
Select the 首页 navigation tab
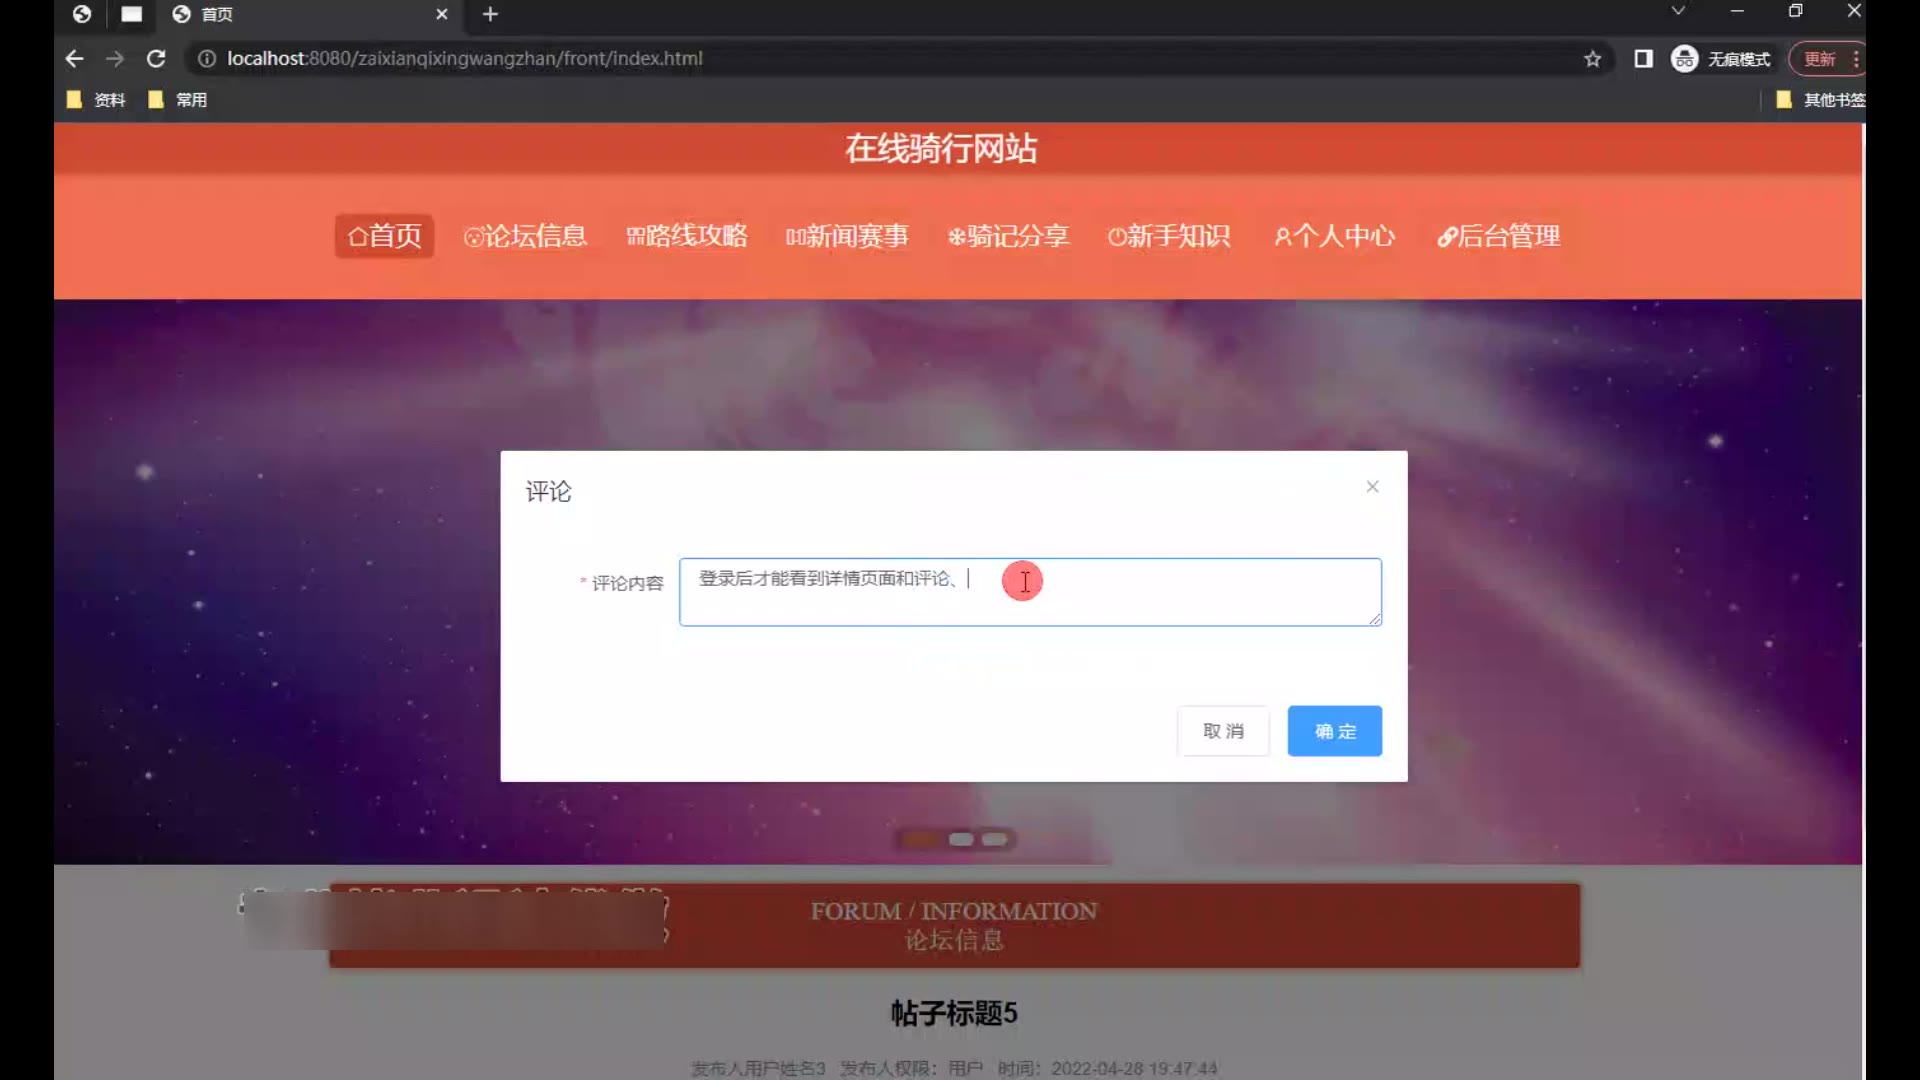[384, 236]
